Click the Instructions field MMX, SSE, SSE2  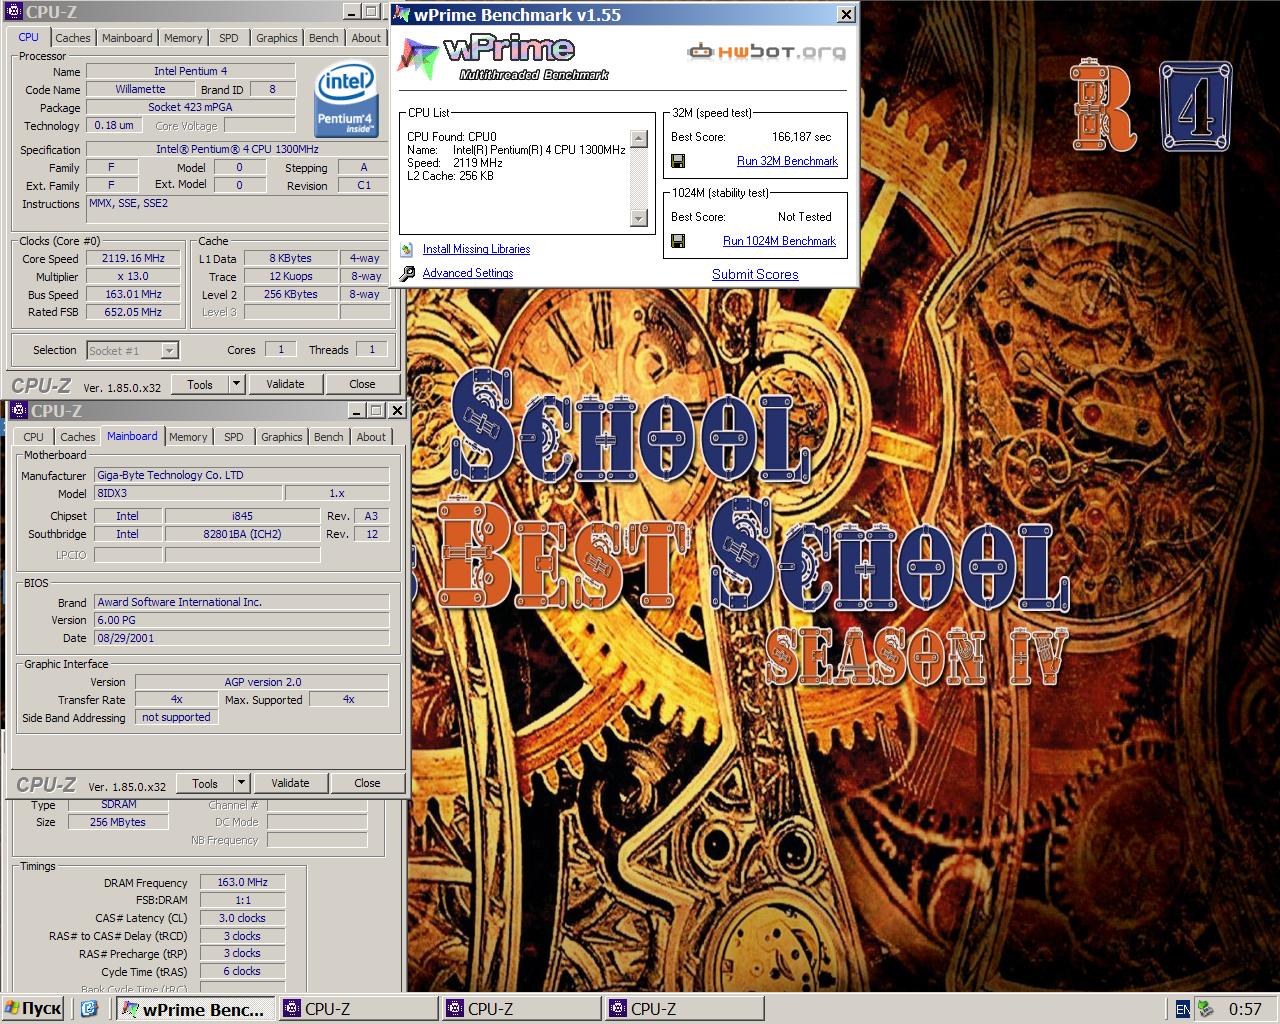point(237,210)
